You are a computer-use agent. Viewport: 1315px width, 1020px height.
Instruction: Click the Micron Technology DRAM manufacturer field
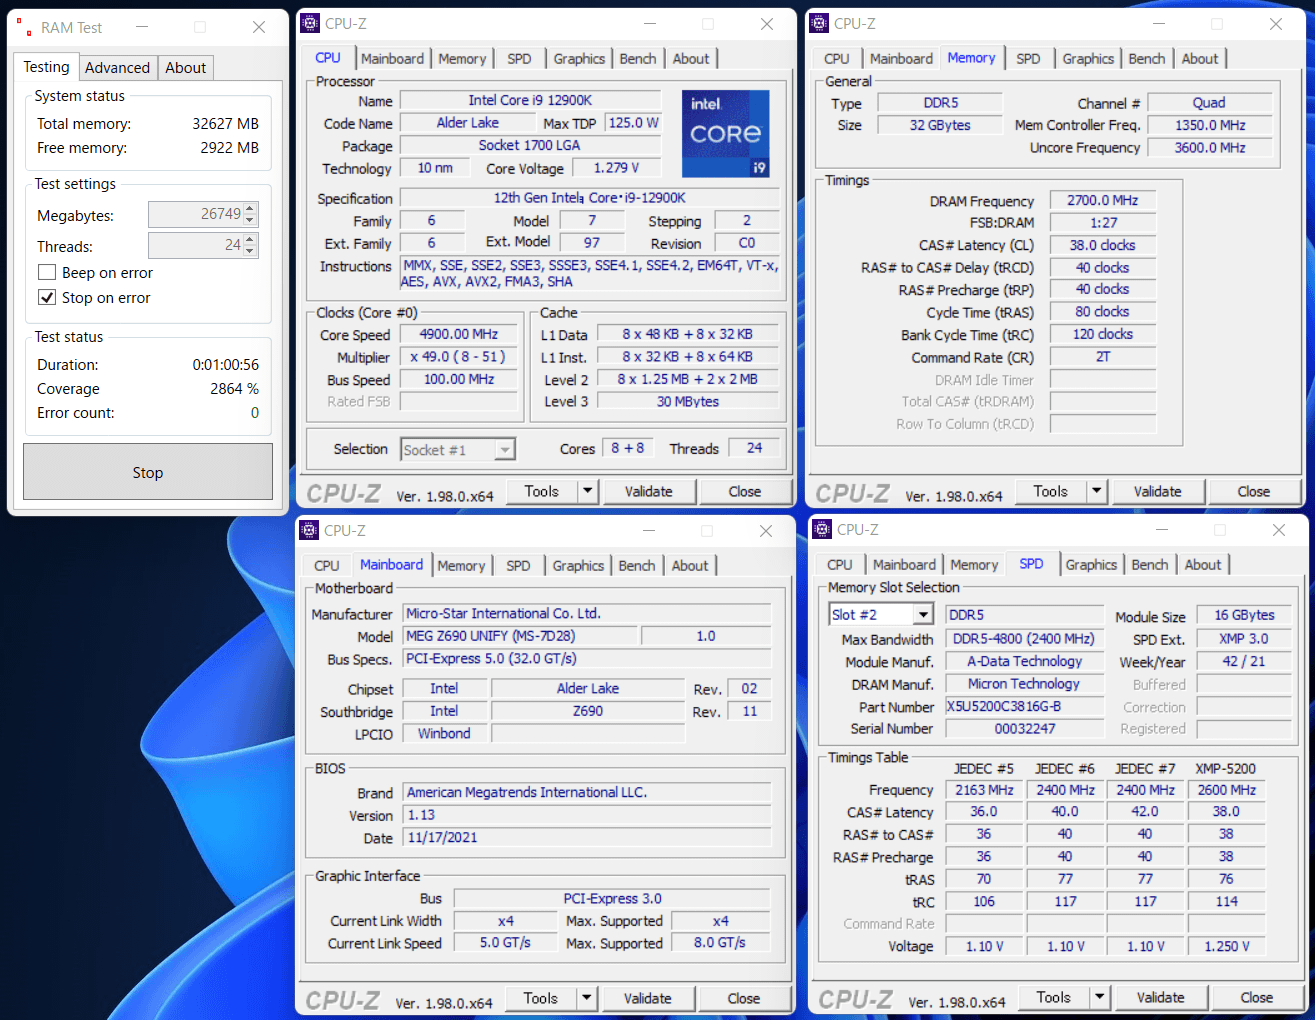[1025, 684]
